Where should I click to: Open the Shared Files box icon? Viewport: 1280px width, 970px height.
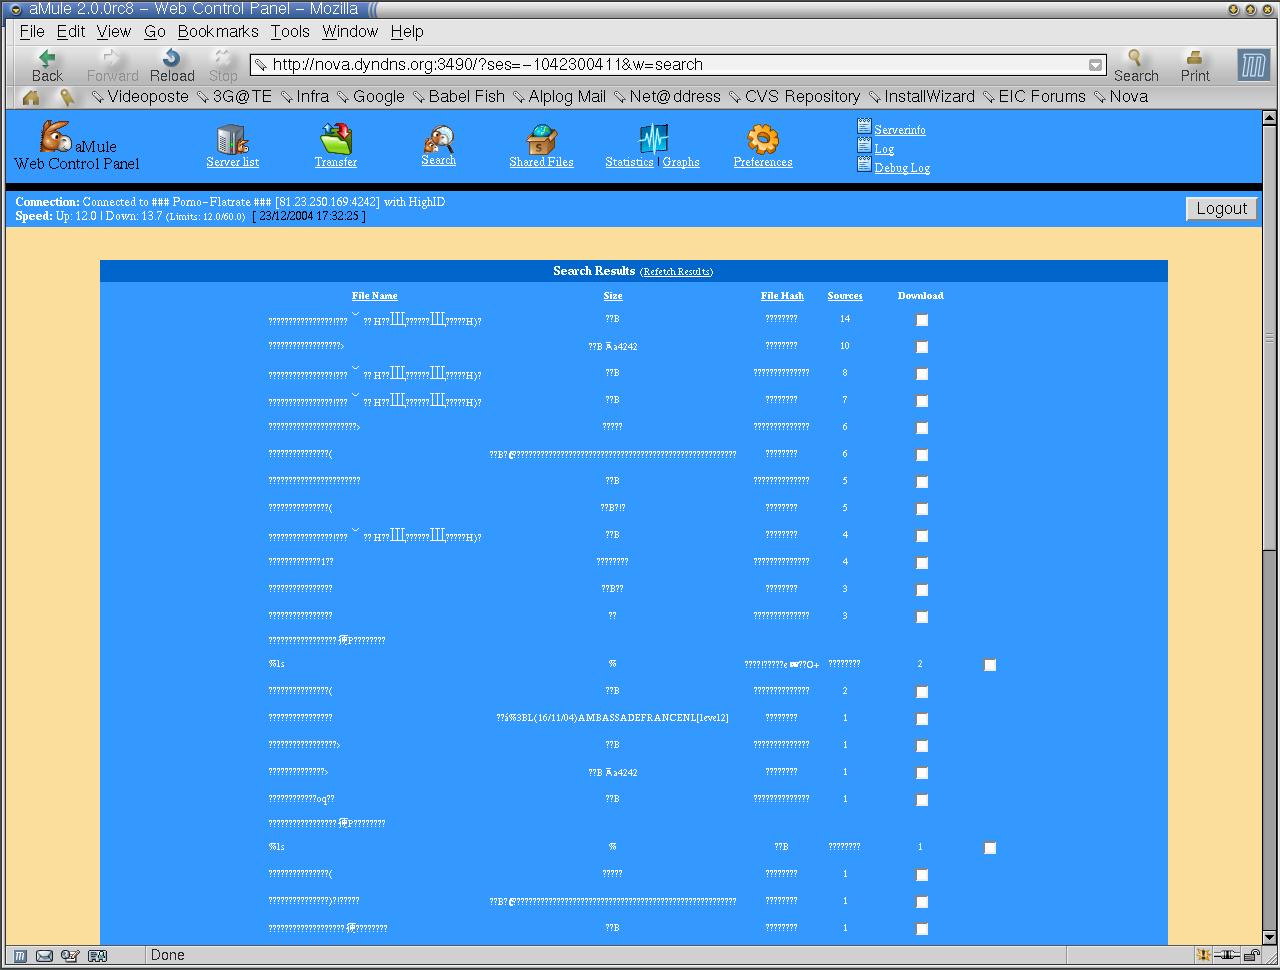click(x=541, y=140)
